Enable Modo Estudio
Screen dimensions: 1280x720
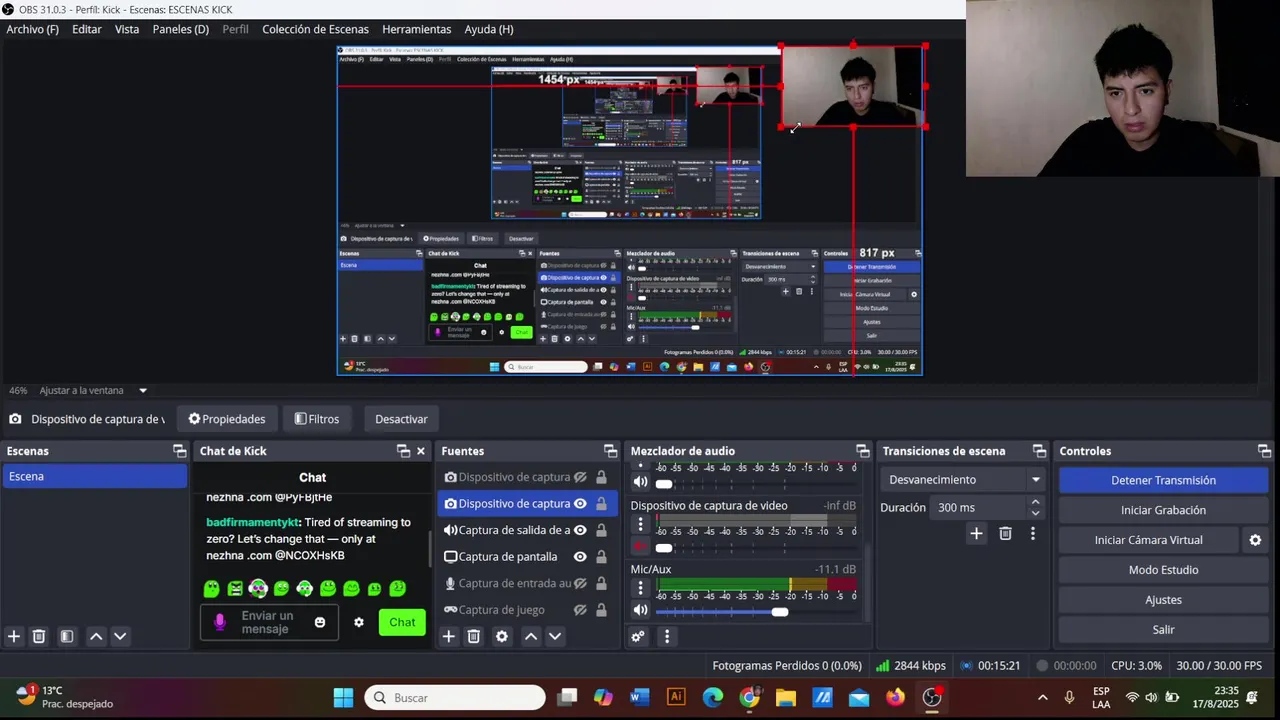click(1163, 570)
